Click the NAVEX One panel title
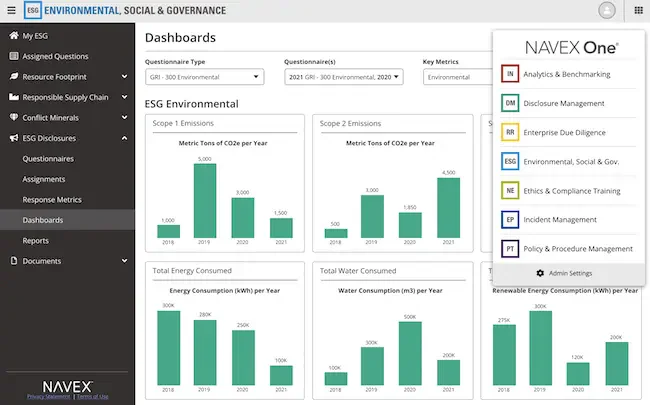This screenshot has height=405, width=650. pos(572,48)
